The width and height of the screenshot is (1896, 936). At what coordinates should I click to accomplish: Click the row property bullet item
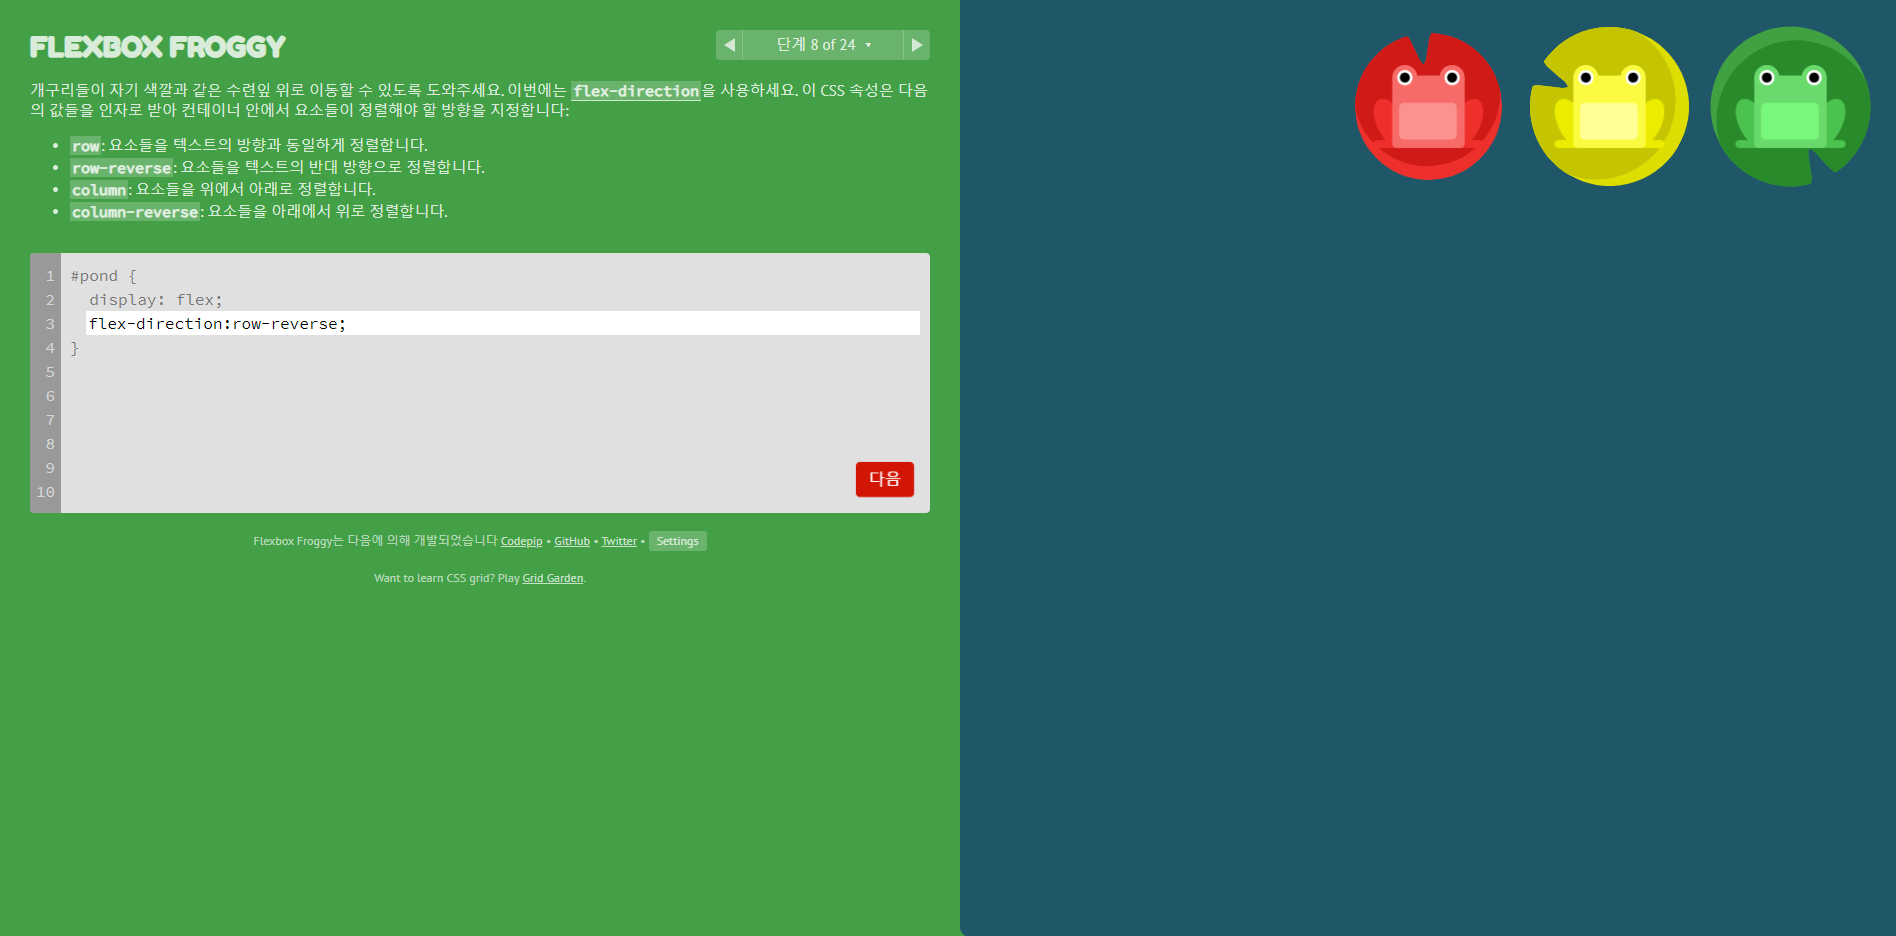249,145
